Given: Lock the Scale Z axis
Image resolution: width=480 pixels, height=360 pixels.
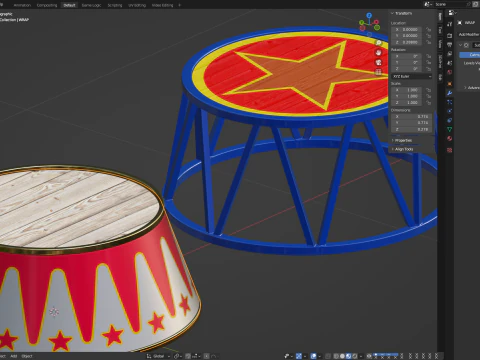Looking at the screenshot, I should [x=429, y=103].
